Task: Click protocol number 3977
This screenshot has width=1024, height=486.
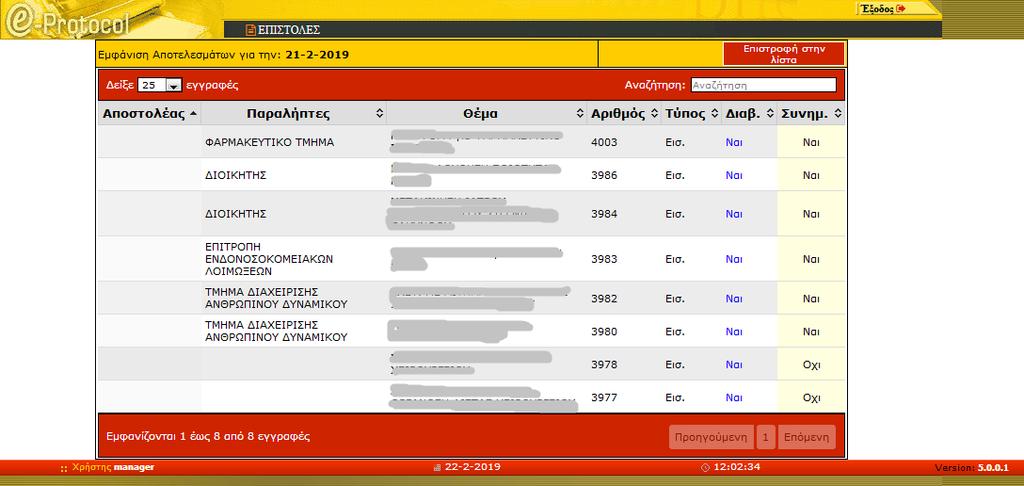Action: coord(604,397)
